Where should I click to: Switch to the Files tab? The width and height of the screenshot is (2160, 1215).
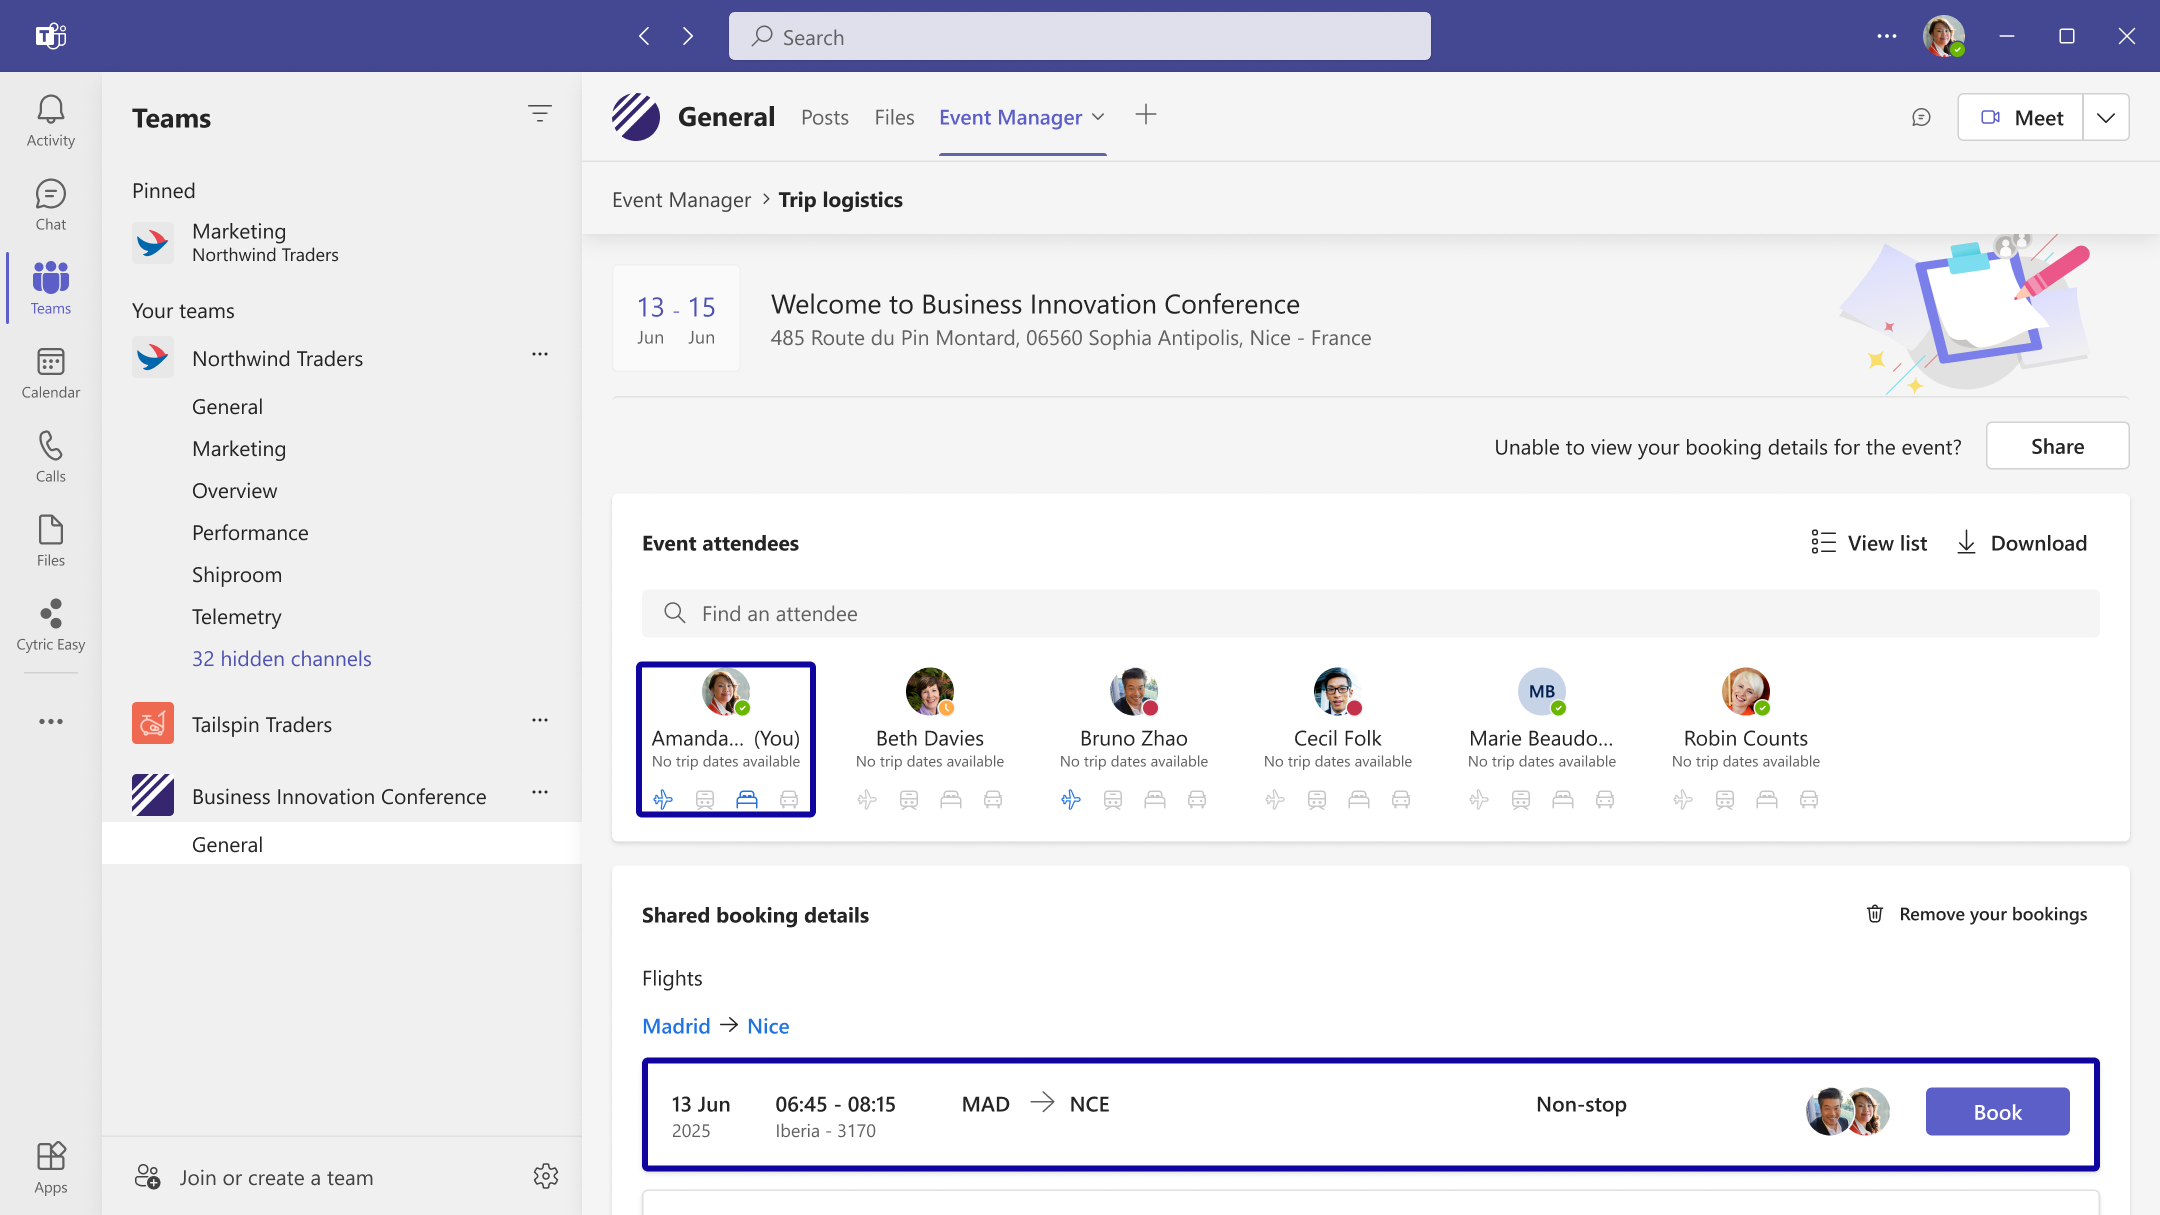point(894,118)
